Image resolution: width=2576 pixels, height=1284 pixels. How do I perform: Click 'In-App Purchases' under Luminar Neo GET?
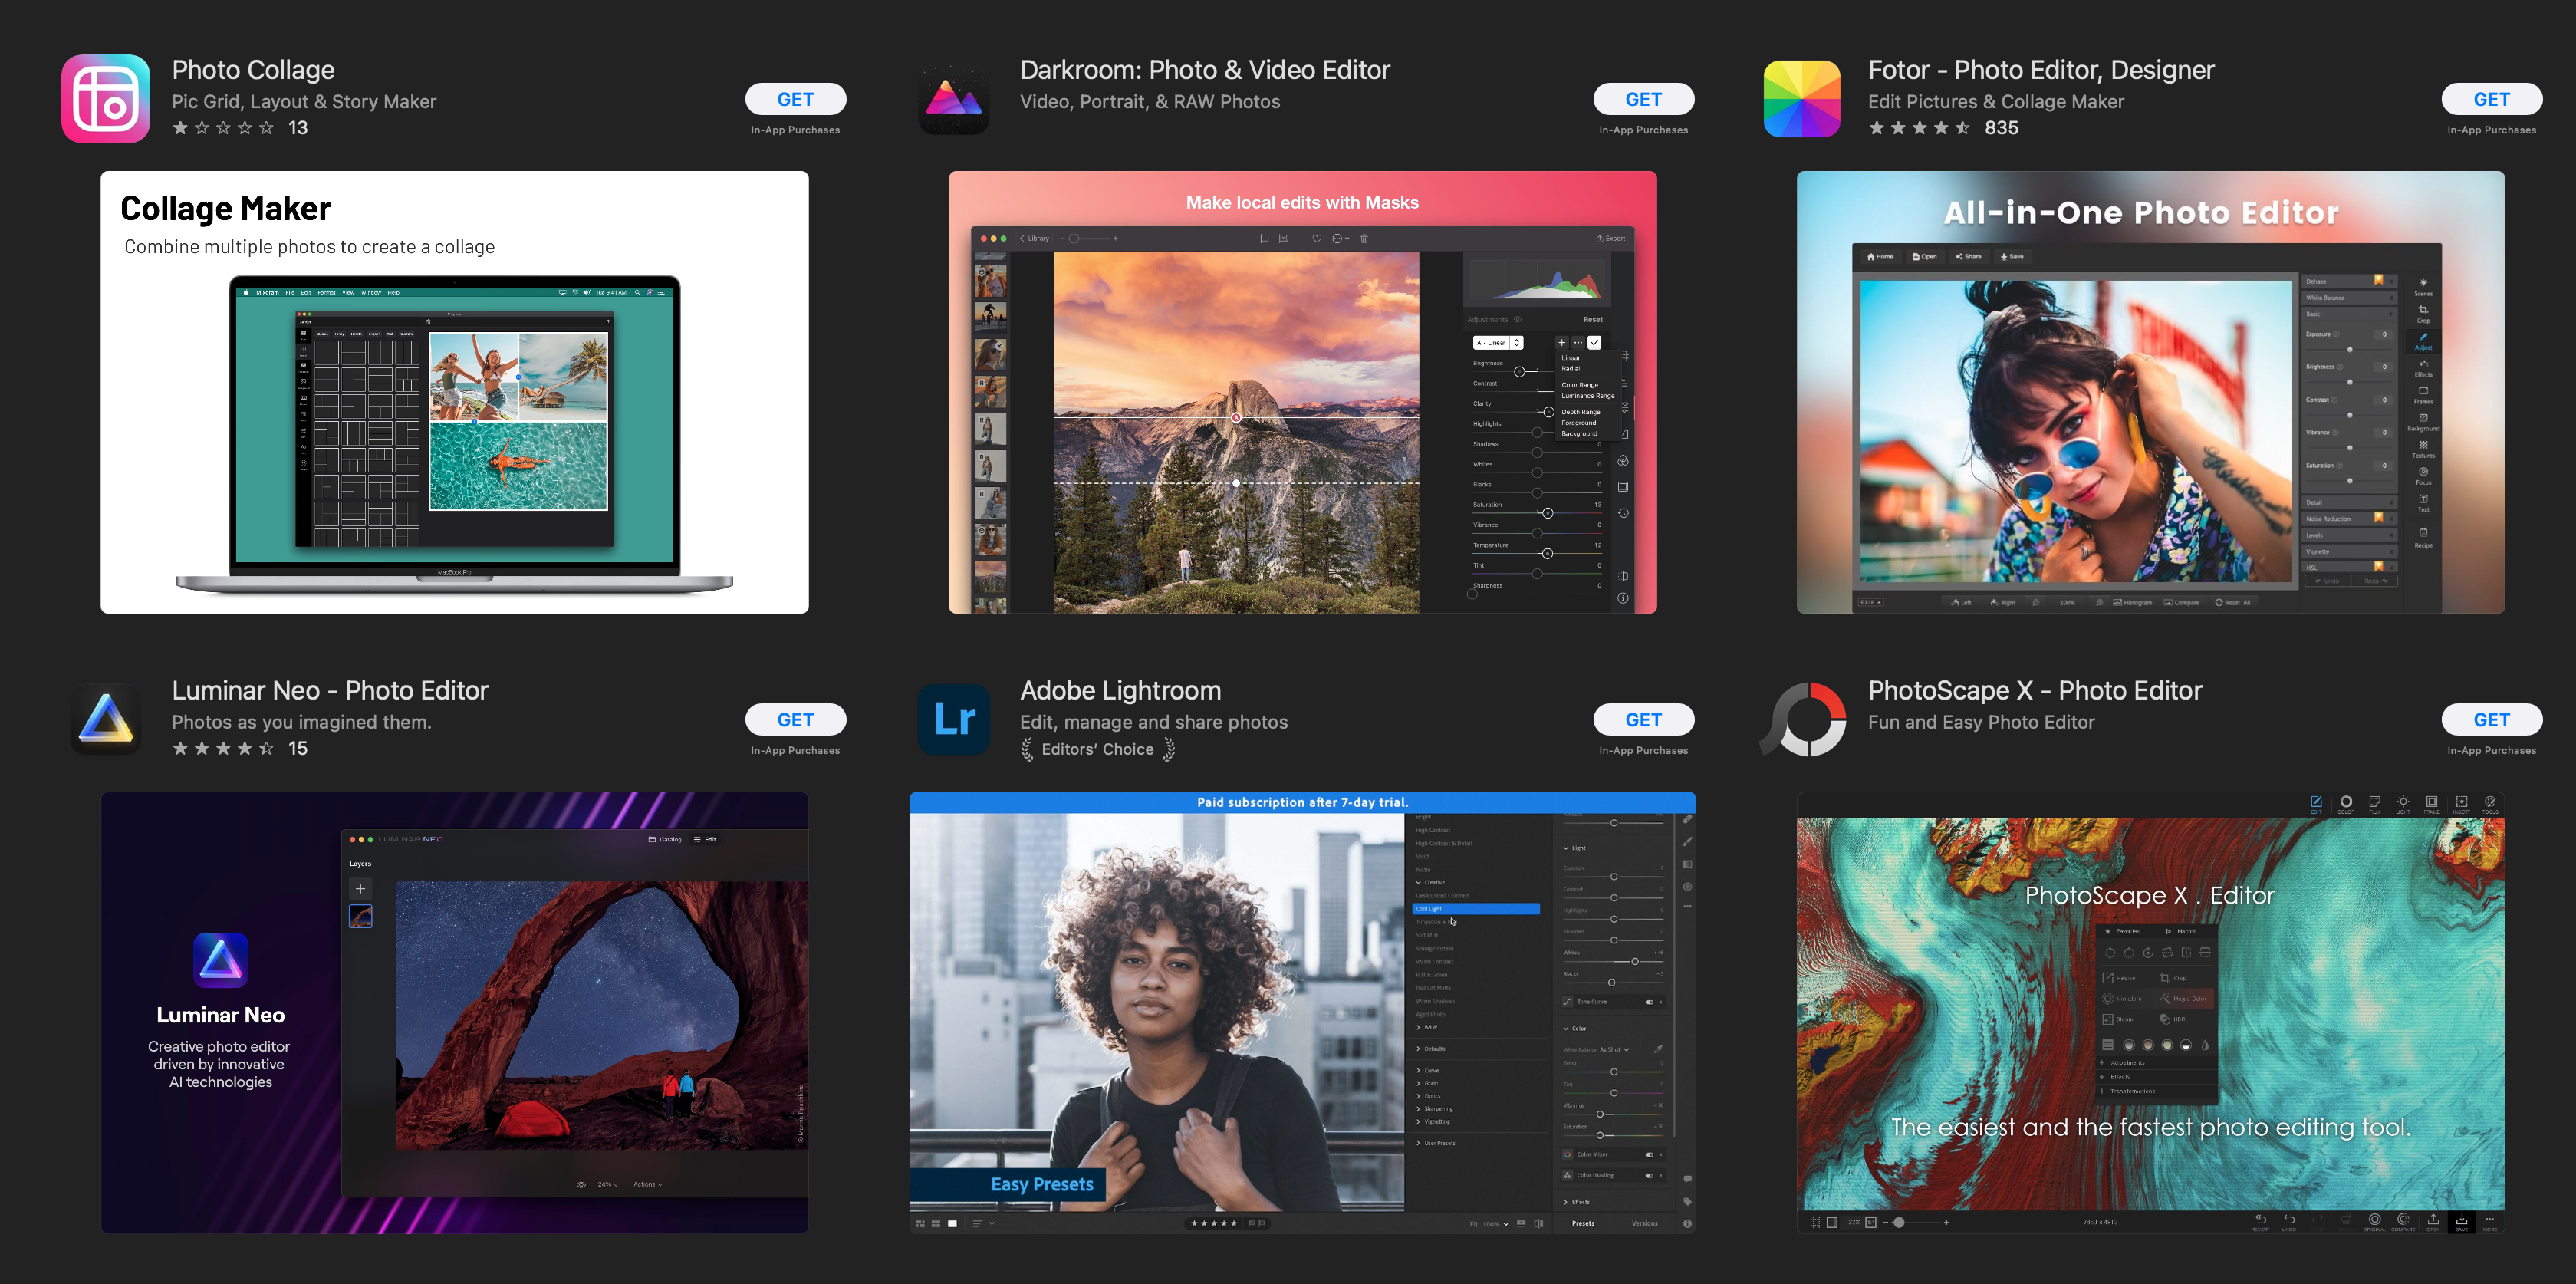(x=796, y=750)
